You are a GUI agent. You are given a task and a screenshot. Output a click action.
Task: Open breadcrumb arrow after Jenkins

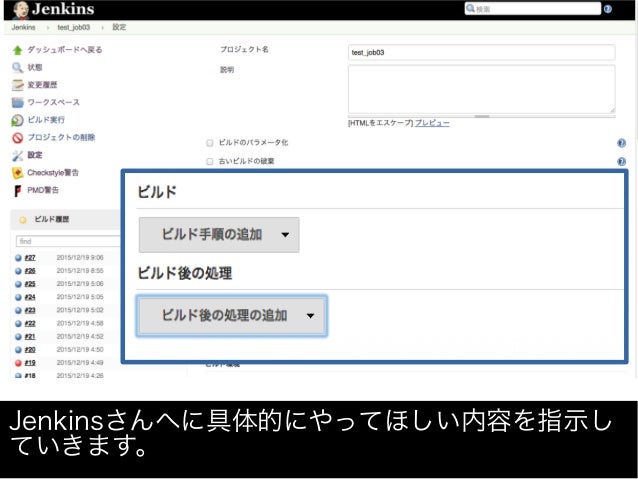tap(48, 28)
